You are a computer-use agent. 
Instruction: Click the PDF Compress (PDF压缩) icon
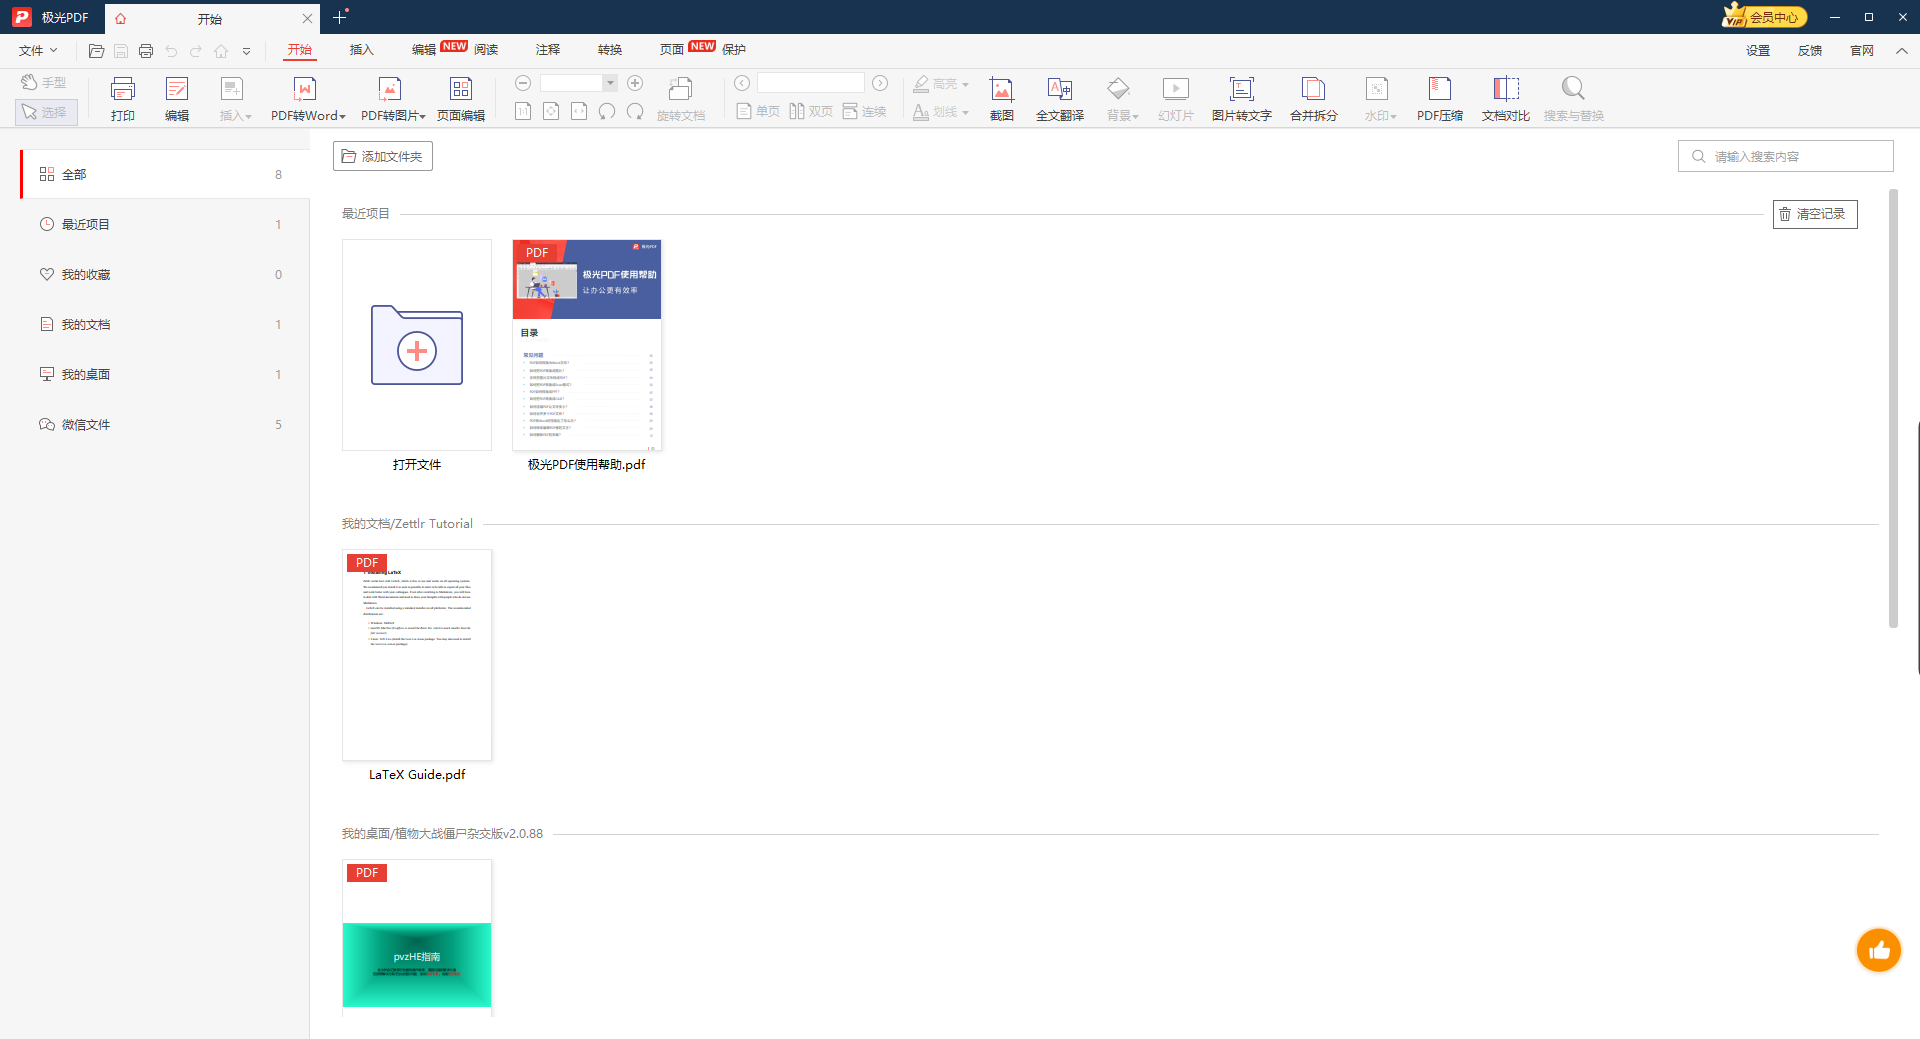[1439, 98]
